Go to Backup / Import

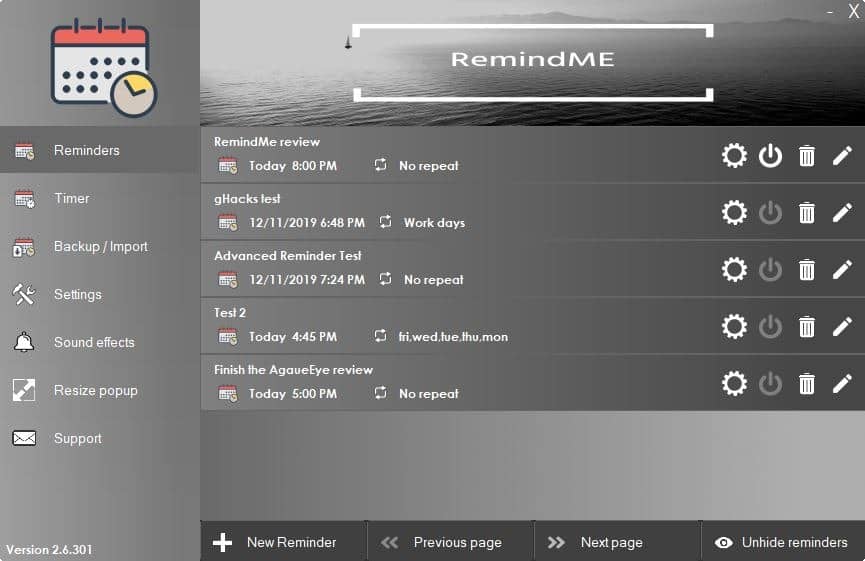(100, 246)
